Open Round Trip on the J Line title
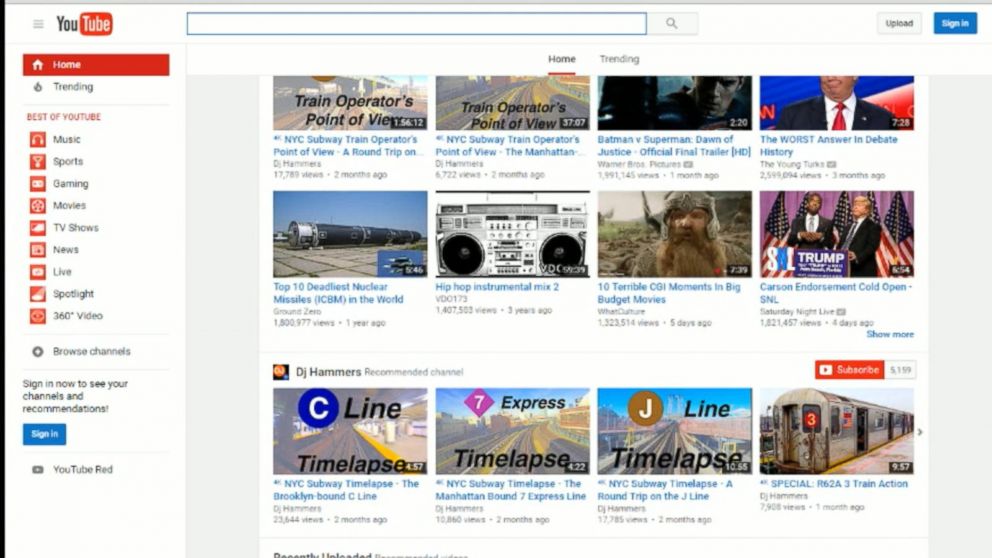This screenshot has height=558, width=992. tap(665, 490)
